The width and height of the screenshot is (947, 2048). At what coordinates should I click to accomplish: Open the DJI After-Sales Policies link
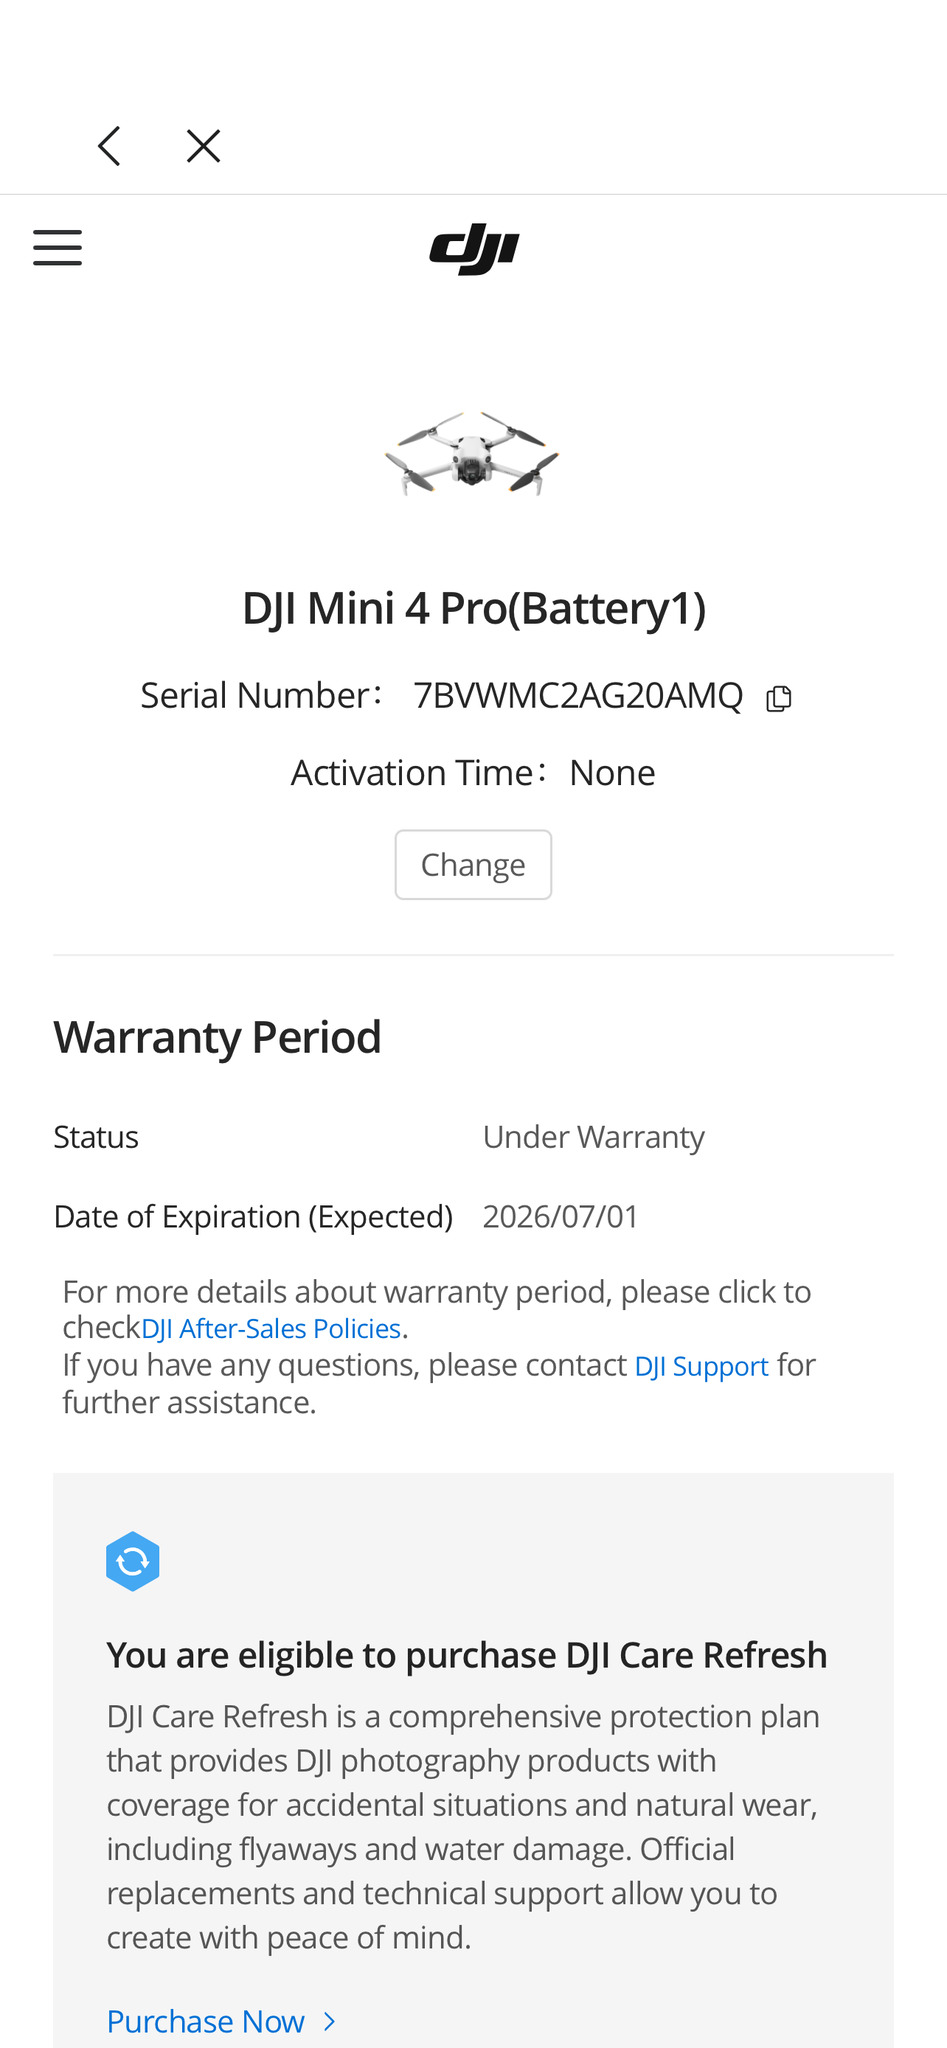pos(271,1329)
